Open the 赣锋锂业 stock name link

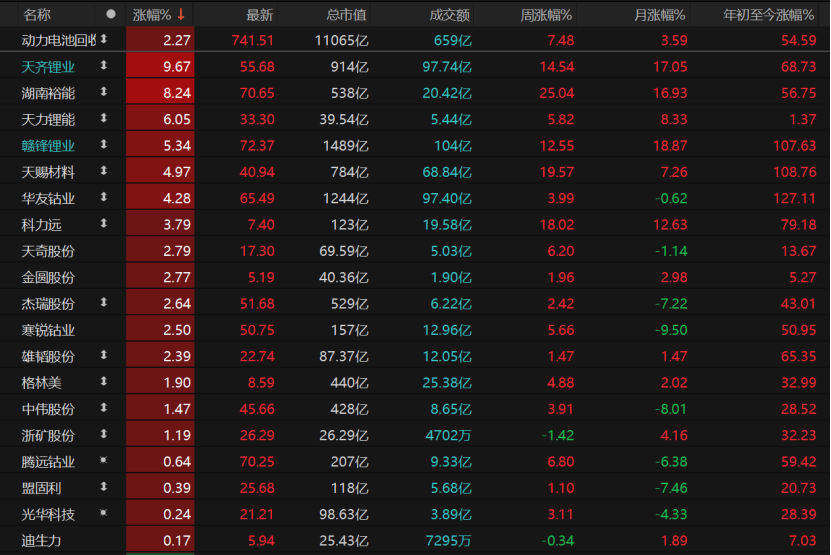[x=48, y=145]
